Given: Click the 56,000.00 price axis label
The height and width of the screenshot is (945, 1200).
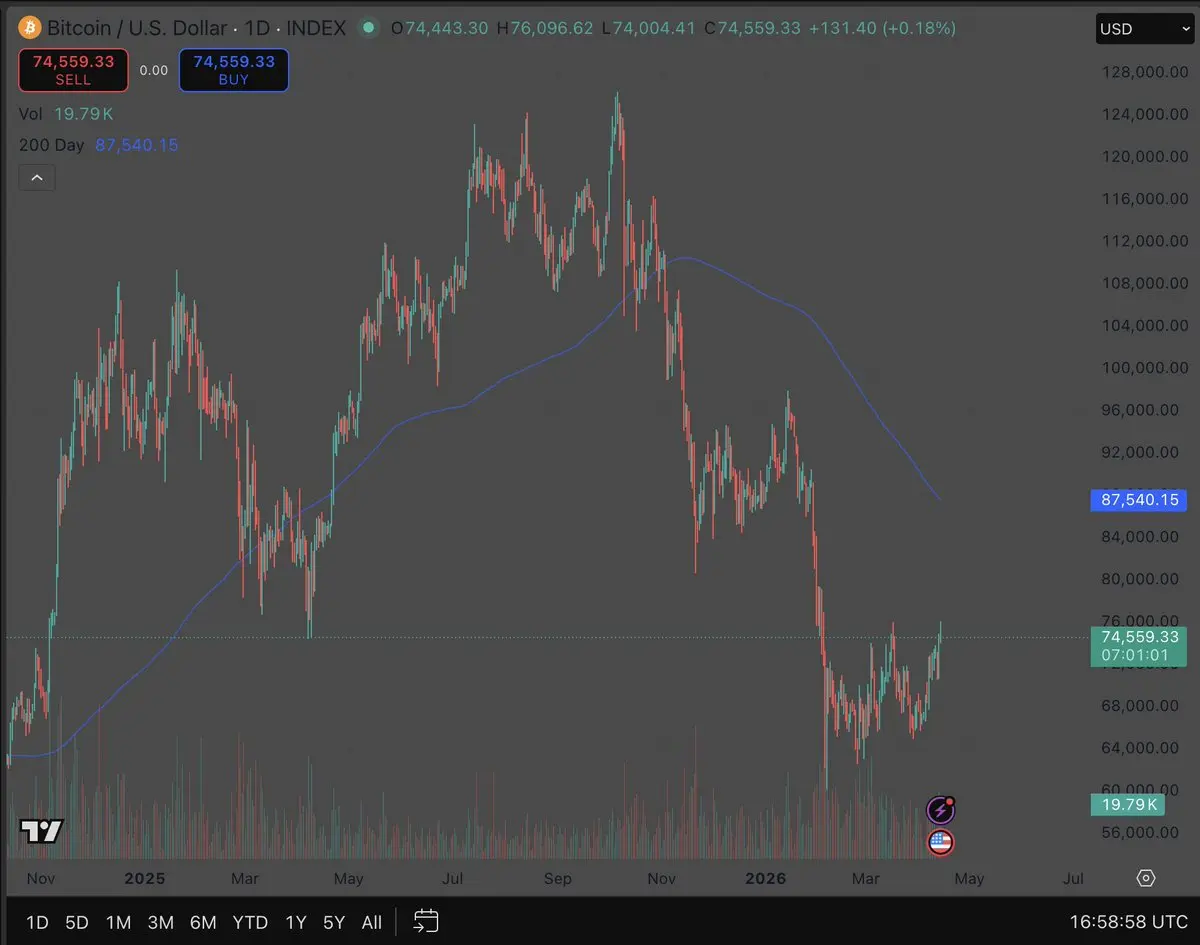Looking at the screenshot, I should (1139, 832).
